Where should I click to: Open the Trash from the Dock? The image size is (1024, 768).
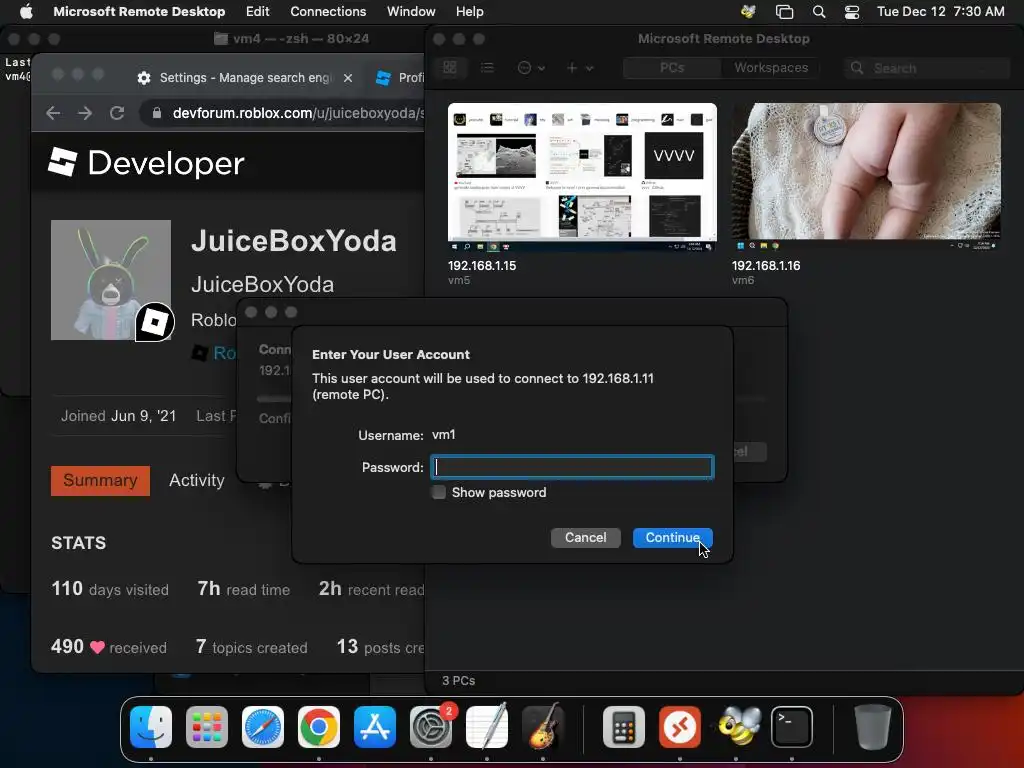click(x=872, y=727)
